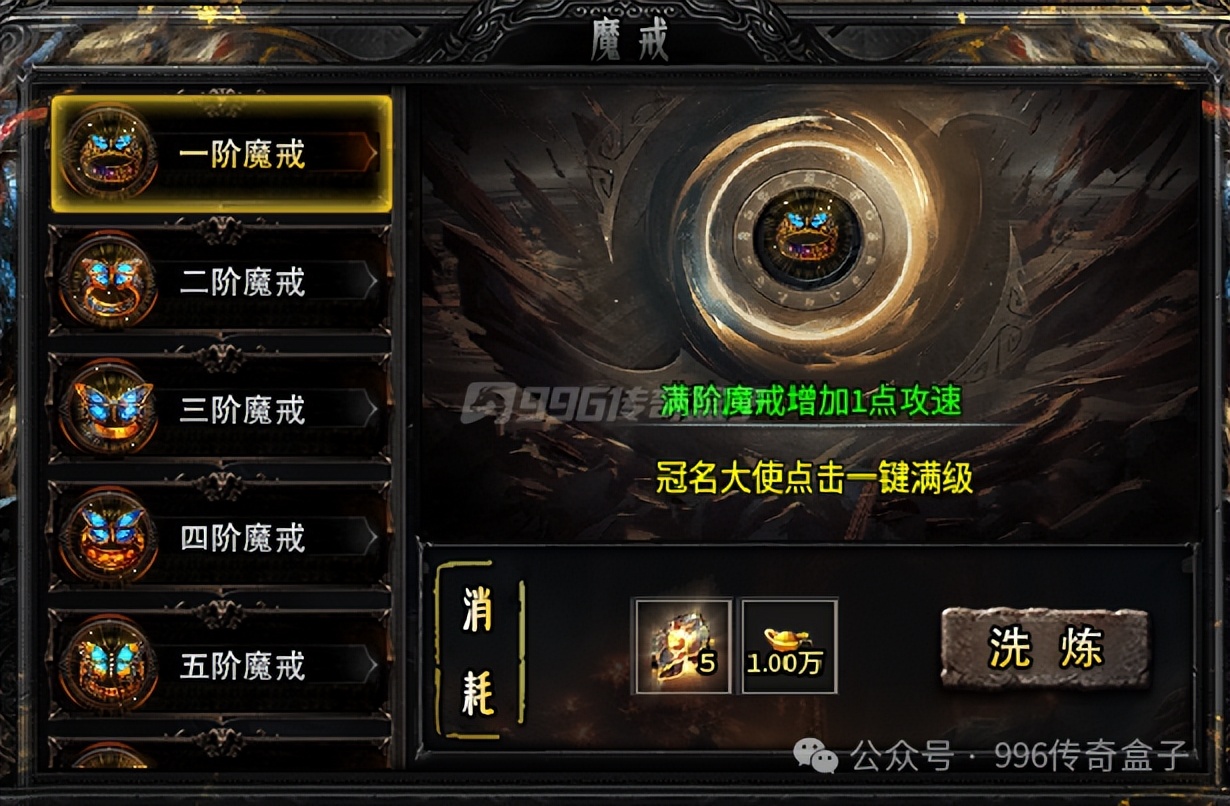Click 冠名大使点击一键满级 yellow text
This screenshot has height=806, width=1230.
click(x=814, y=478)
